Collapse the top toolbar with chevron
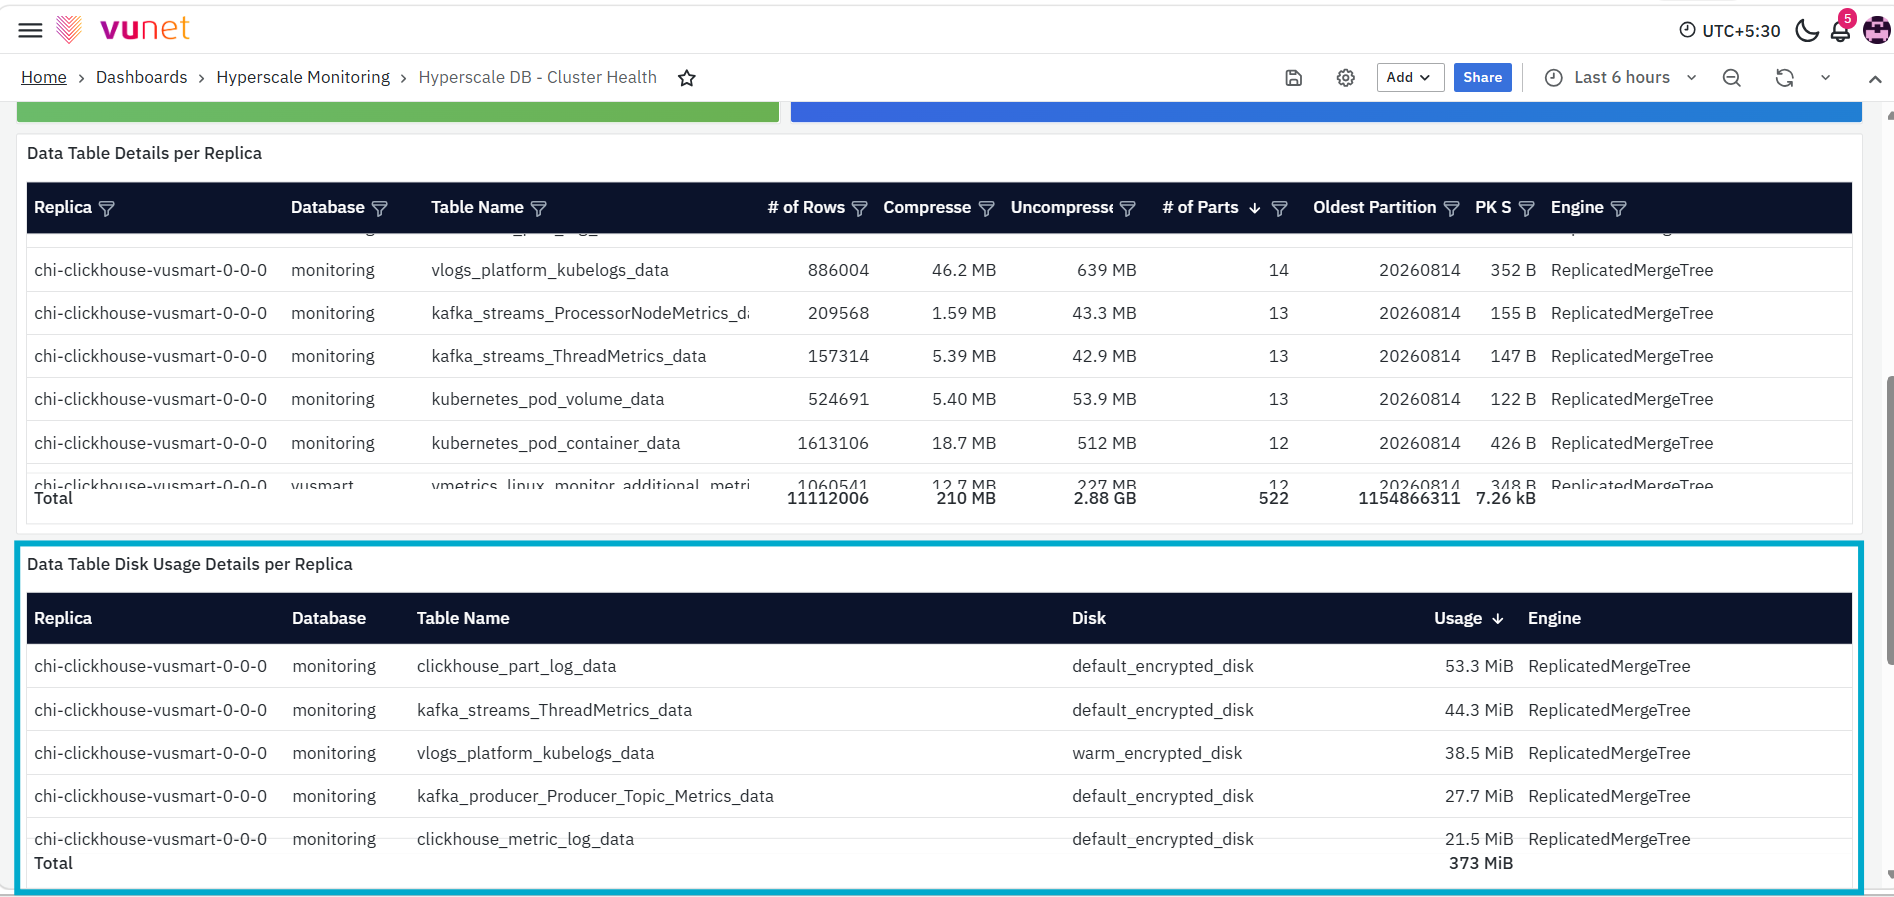Screen dimensions: 1894x897 point(1875,78)
